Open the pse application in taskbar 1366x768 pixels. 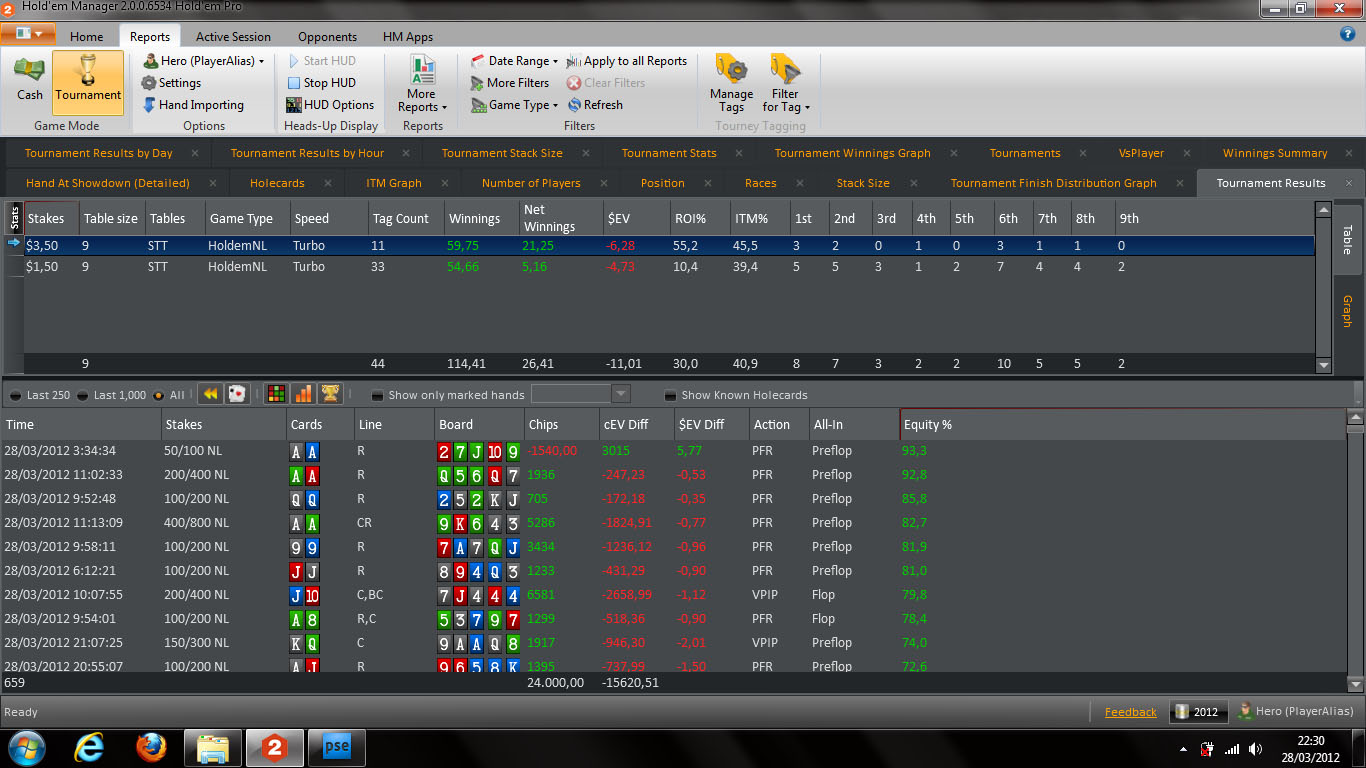pos(337,747)
